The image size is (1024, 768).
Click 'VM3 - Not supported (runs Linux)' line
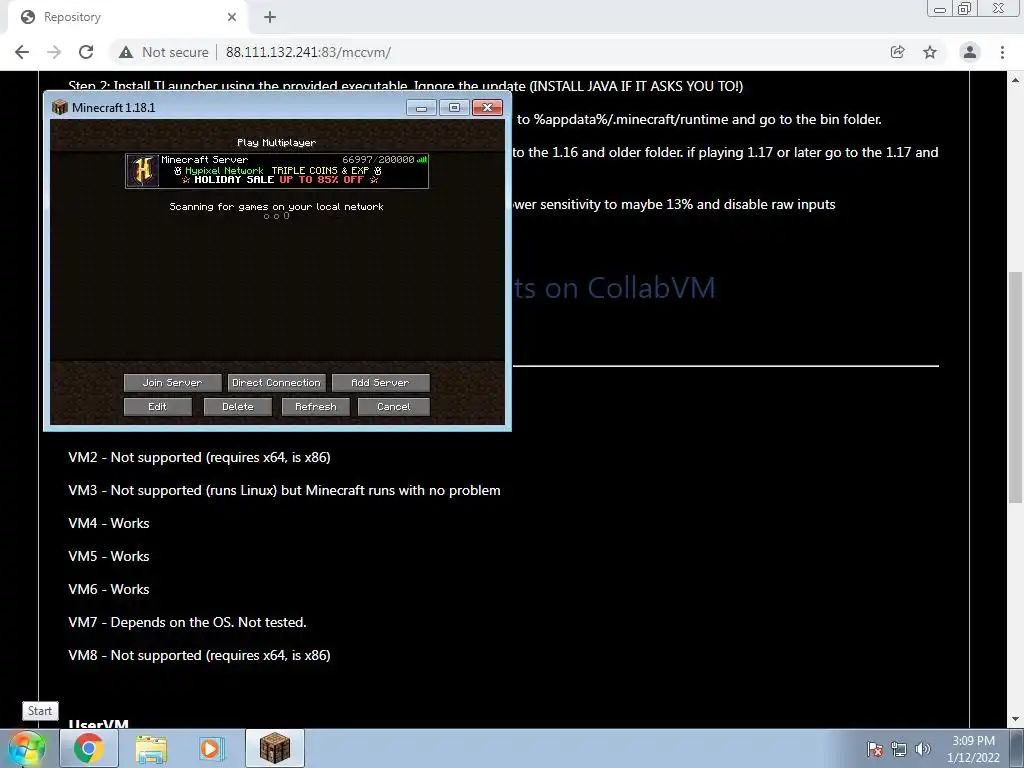pos(284,490)
